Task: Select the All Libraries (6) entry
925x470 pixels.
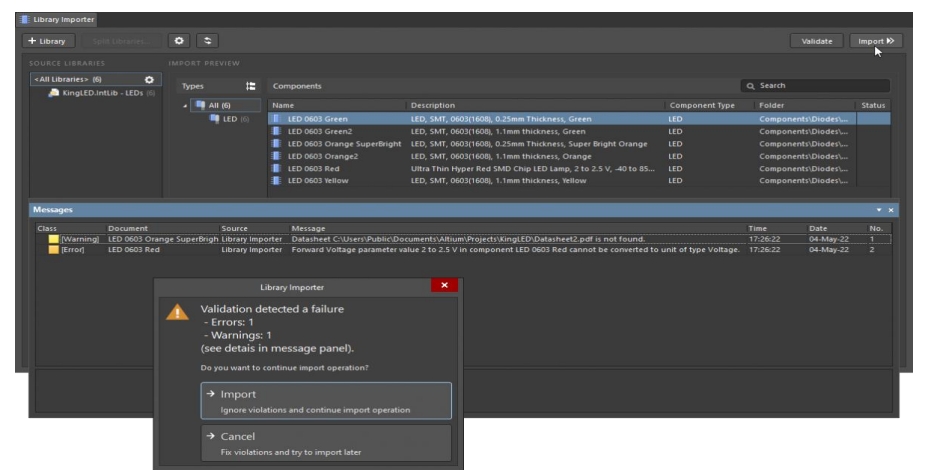Action: coord(96,80)
